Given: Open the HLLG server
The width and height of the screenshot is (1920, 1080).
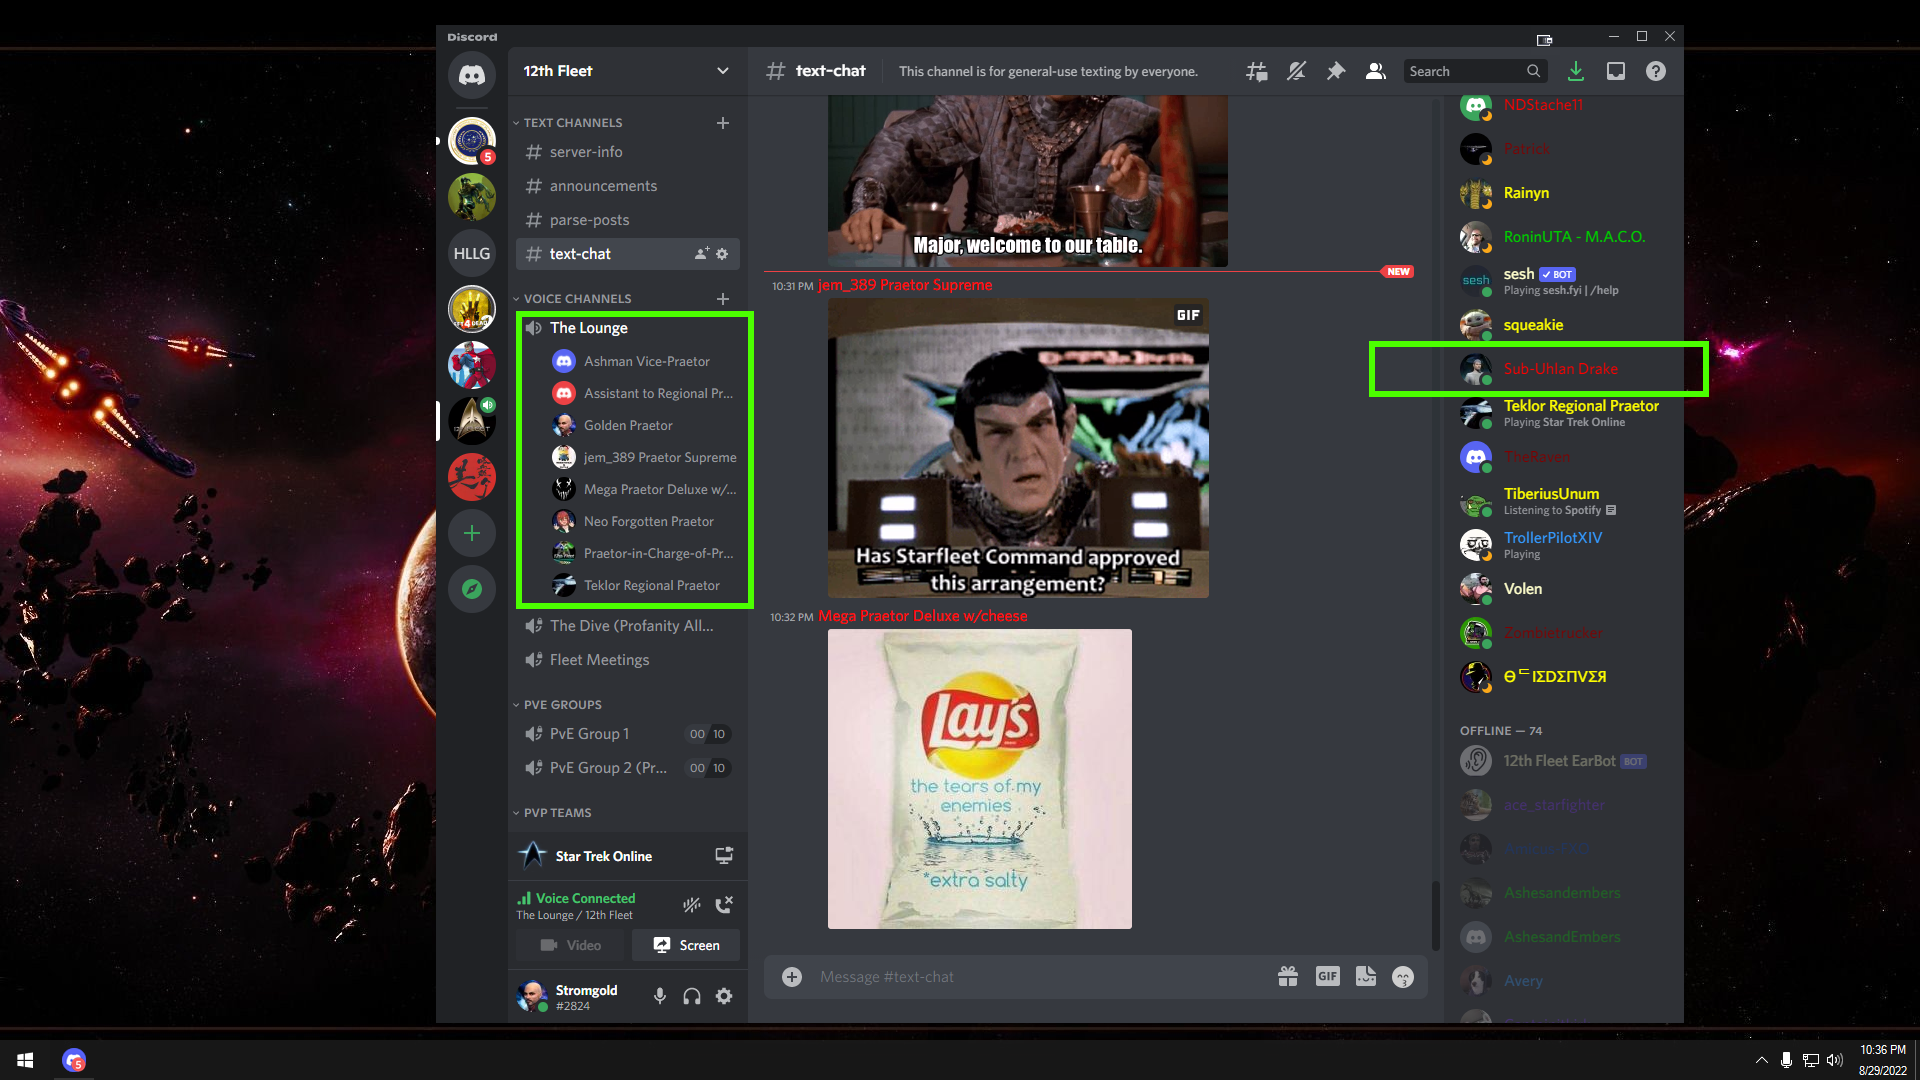Looking at the screenshot, I should point(472,253).
